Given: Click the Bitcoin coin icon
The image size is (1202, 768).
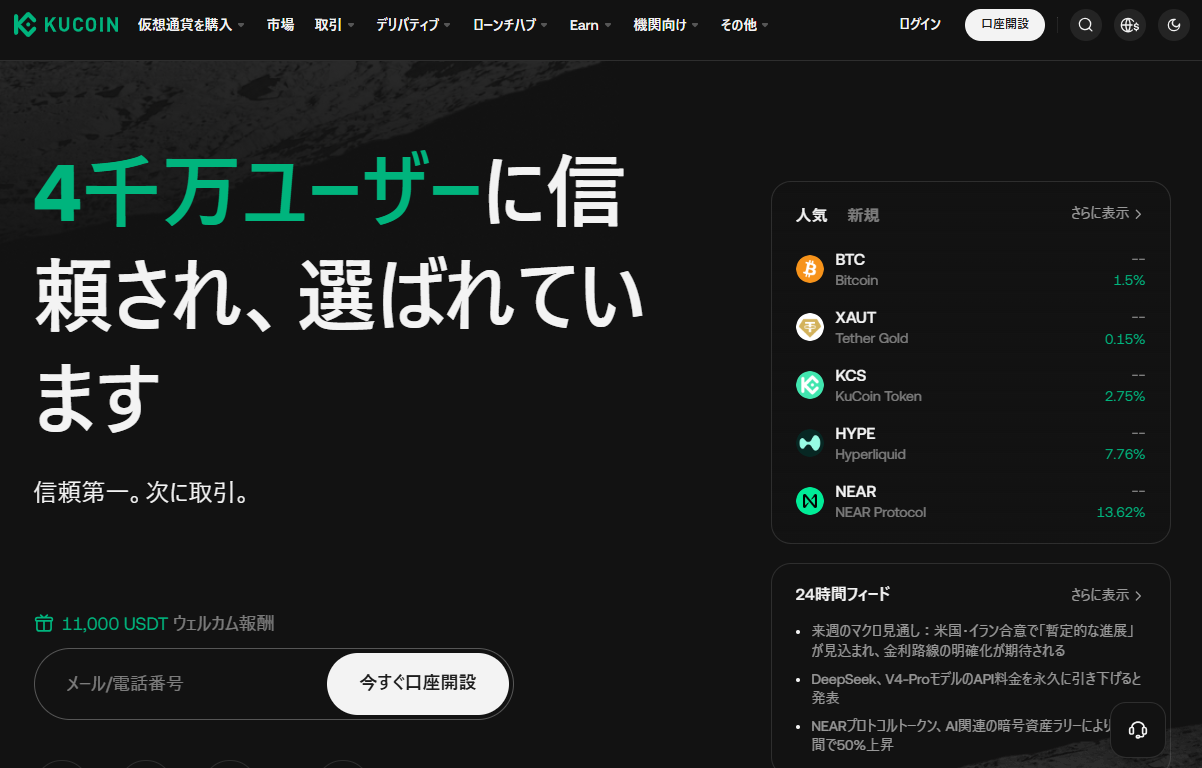Looking at the screenshot, I should [x=810, y=269].
